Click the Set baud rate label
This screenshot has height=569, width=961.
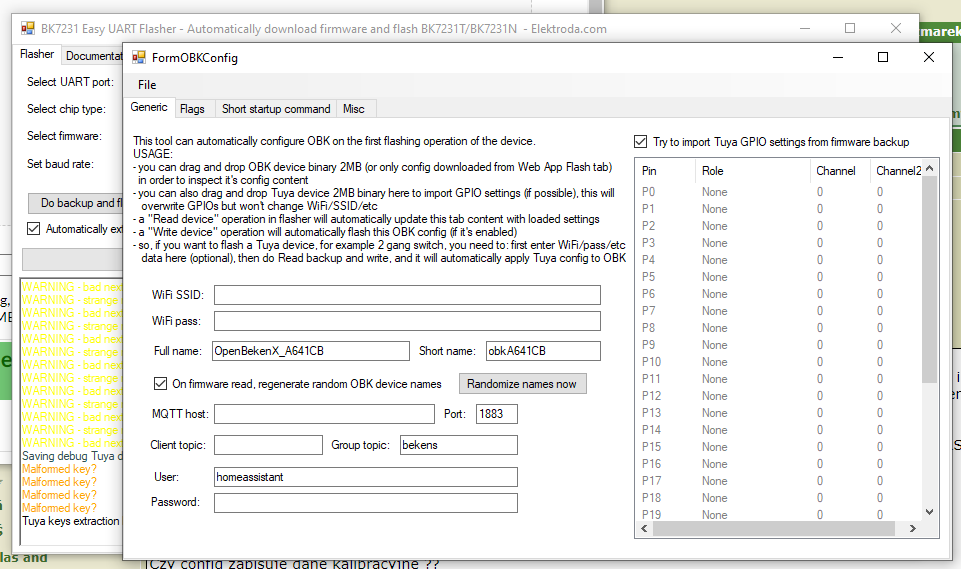(60, 164)
